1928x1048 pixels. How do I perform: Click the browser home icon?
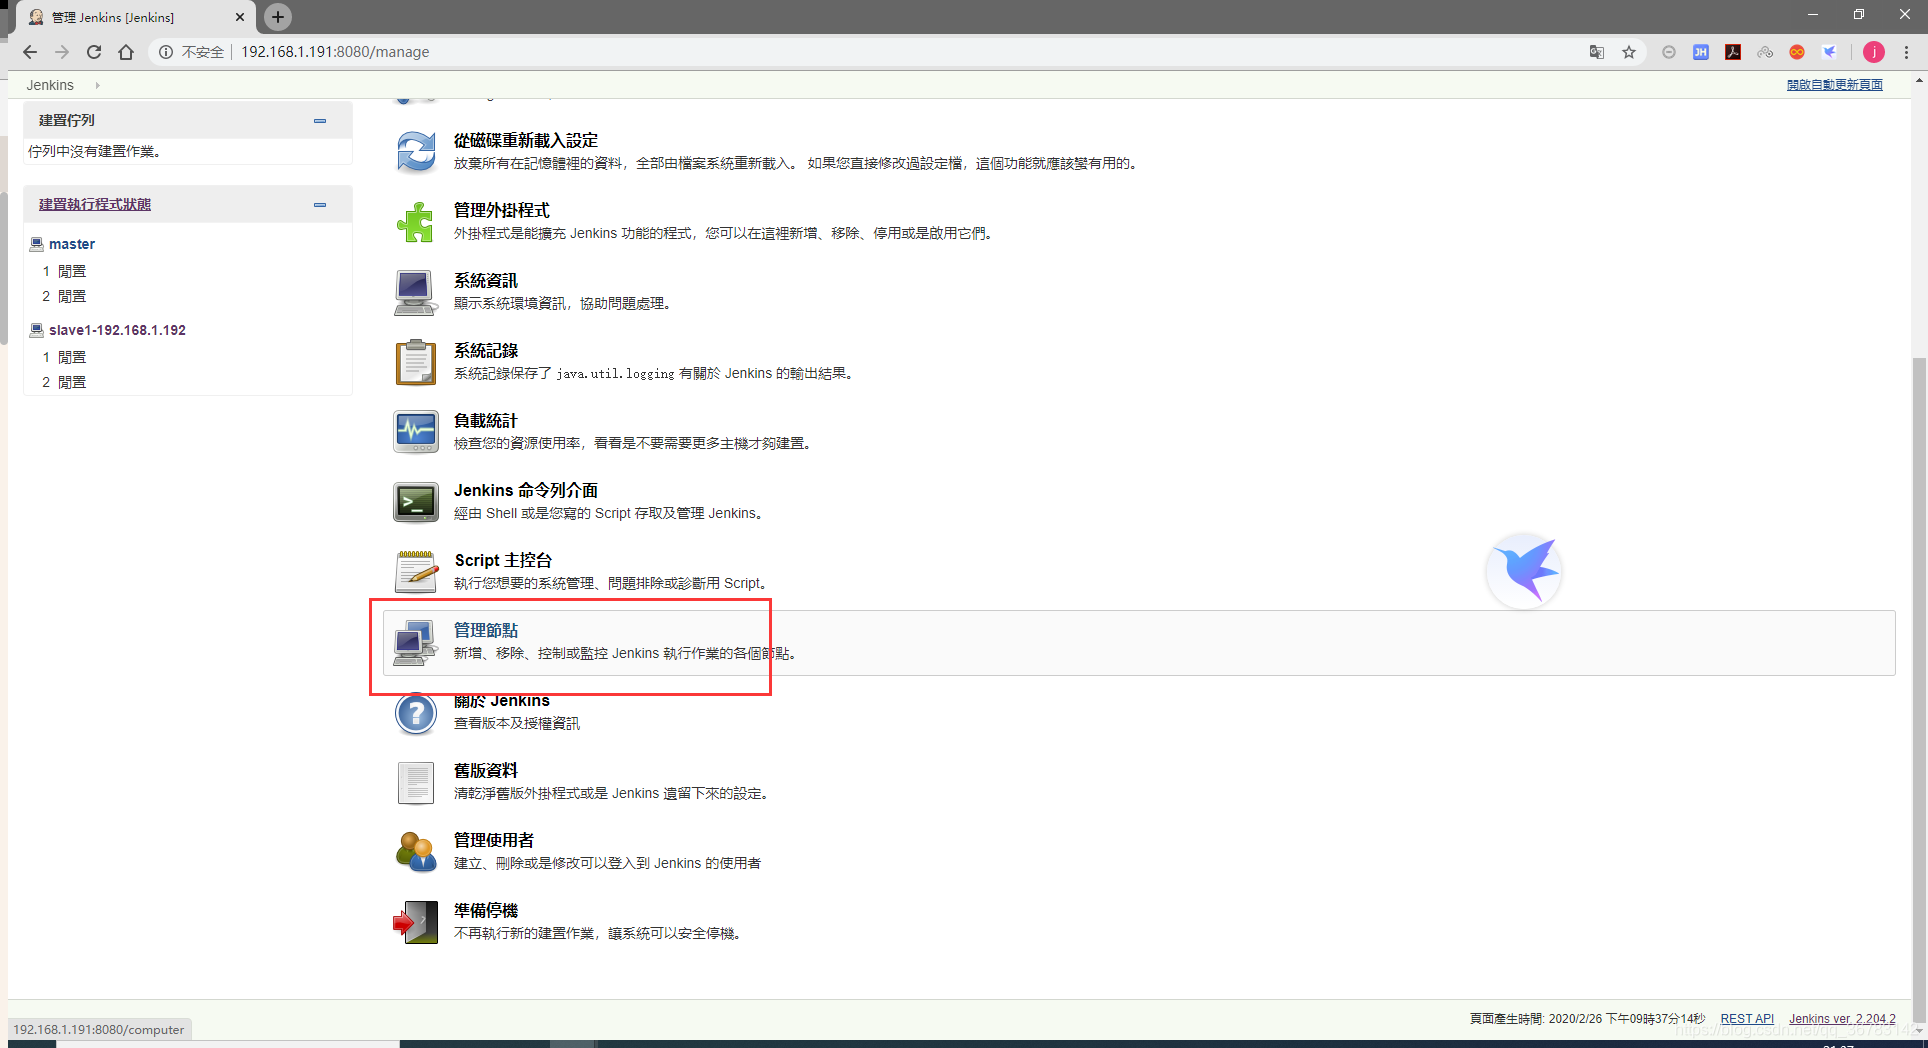[126, 52]
